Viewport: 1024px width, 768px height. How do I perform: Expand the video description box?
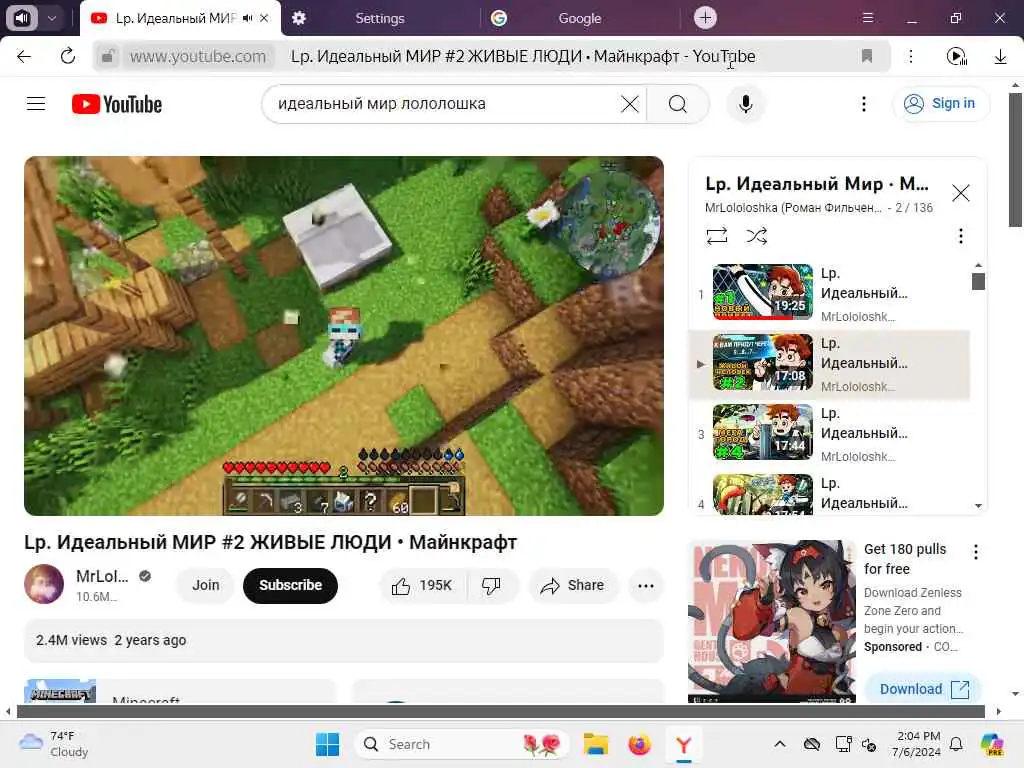coord(344,640)
